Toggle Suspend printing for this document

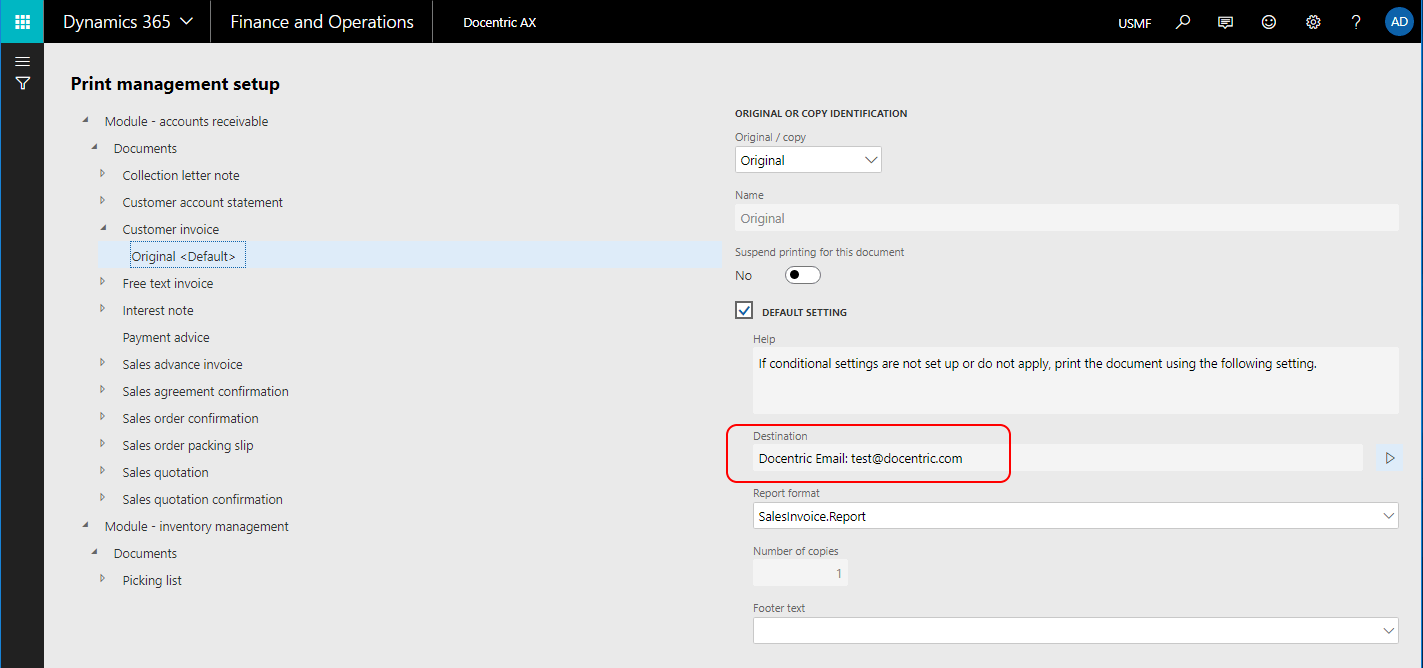click(802, 275)
